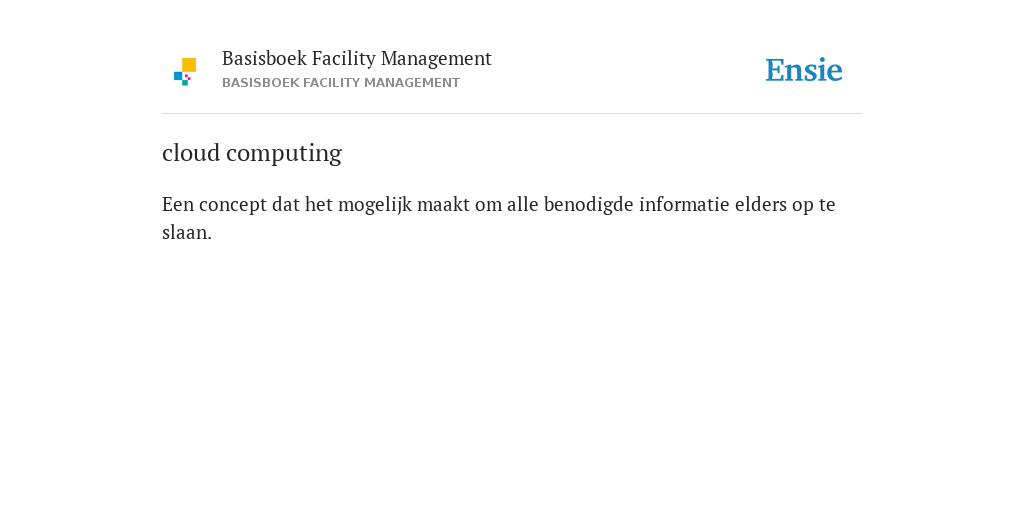This screenshot has width=1024, height=512.
Task: Click the word 'Een' starting the definition
Action: [x=178, y=204]
